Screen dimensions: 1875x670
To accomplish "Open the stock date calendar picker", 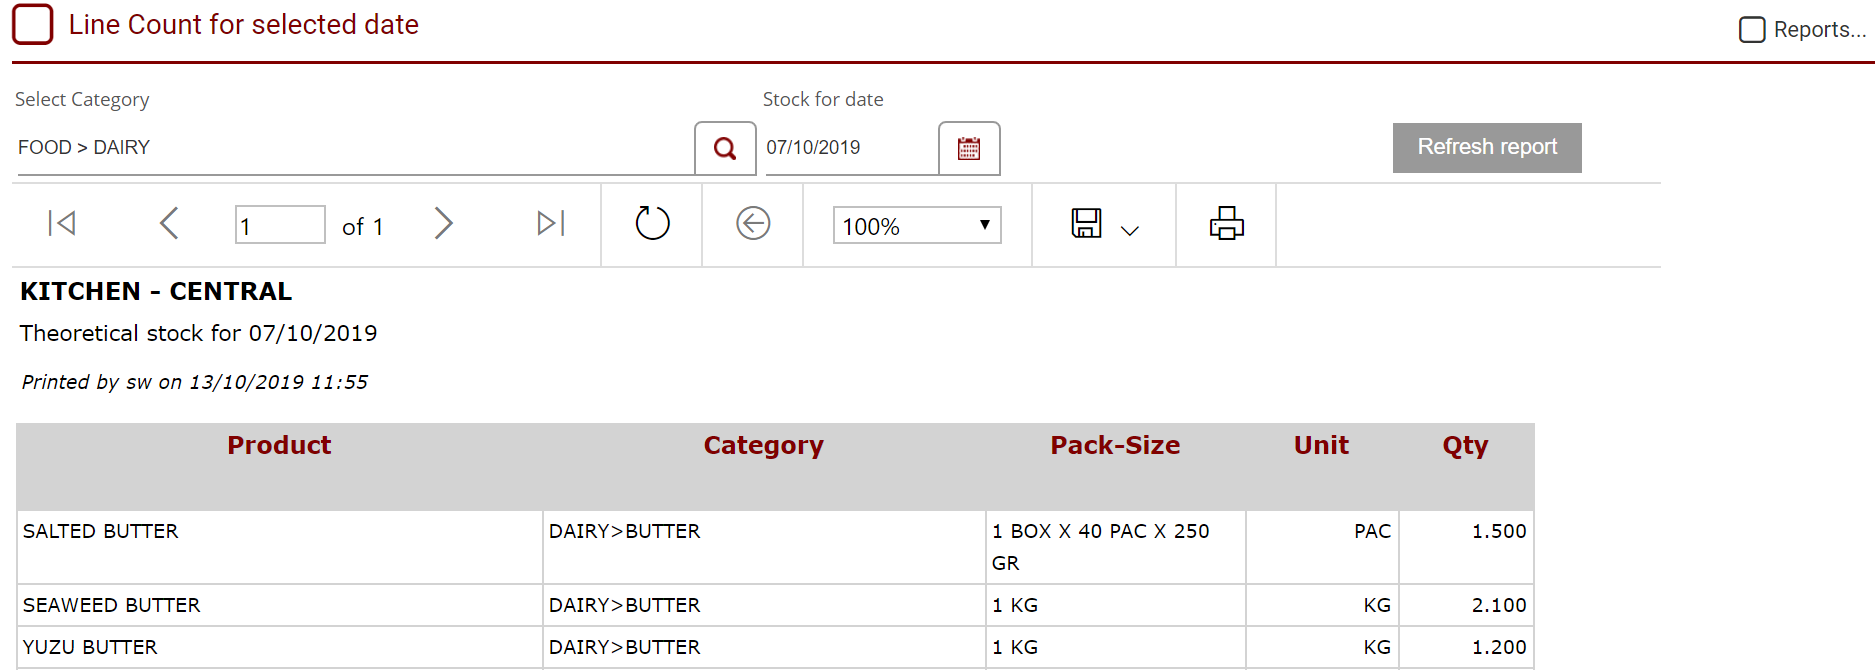I will pyautogui.click(x=969, y=149).
